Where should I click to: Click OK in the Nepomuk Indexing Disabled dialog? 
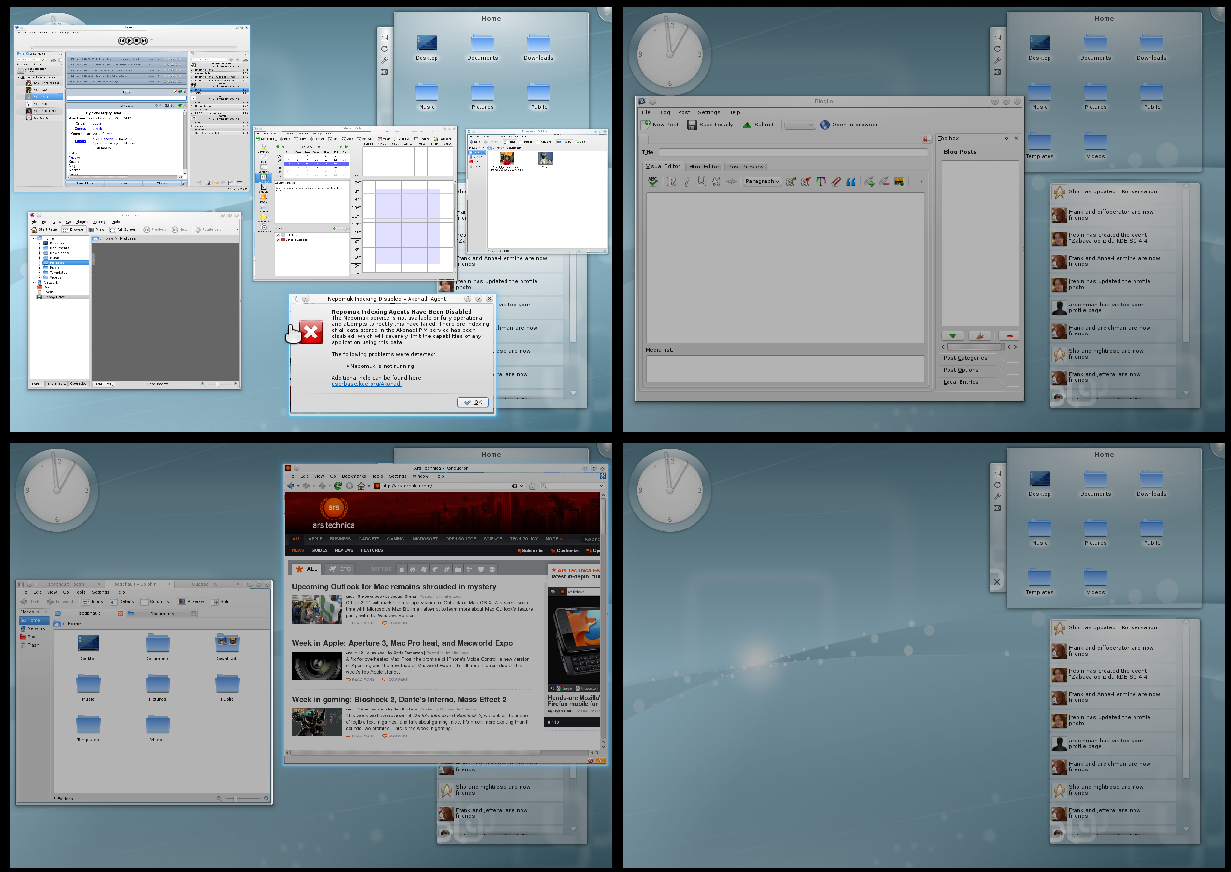click(x=473, y=402)
